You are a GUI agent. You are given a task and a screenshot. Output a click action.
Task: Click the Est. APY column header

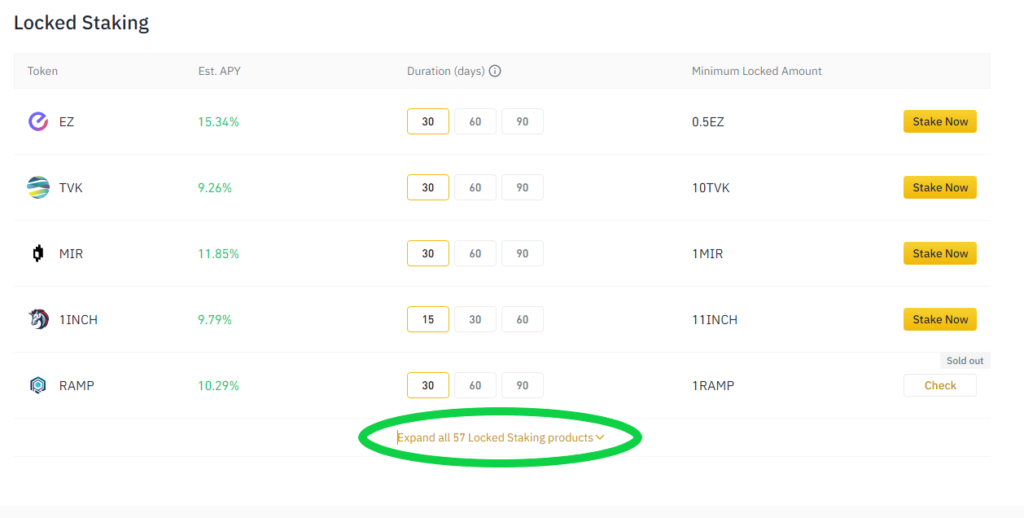(219, 71)
